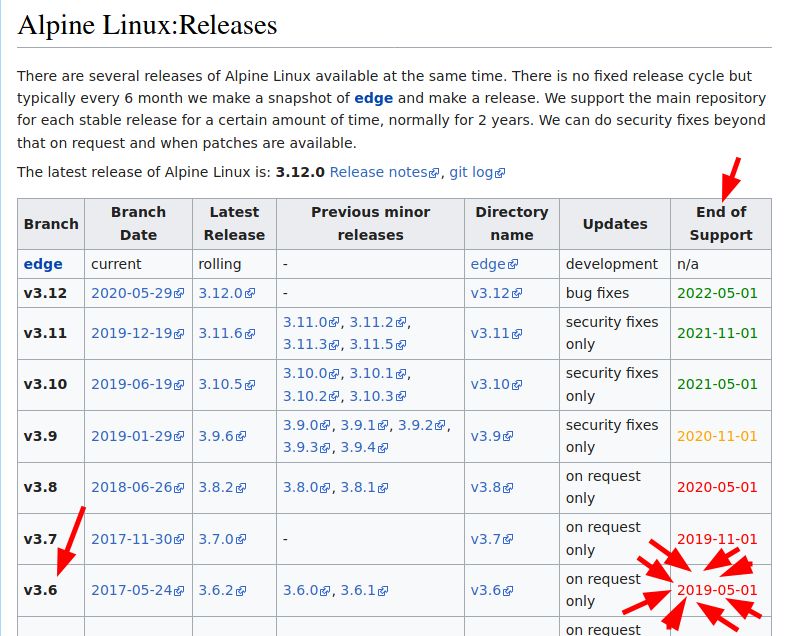The image size is (786, 636).
Task: Open the 3.6.0 previous release link
Action: (x=306, y=590)
